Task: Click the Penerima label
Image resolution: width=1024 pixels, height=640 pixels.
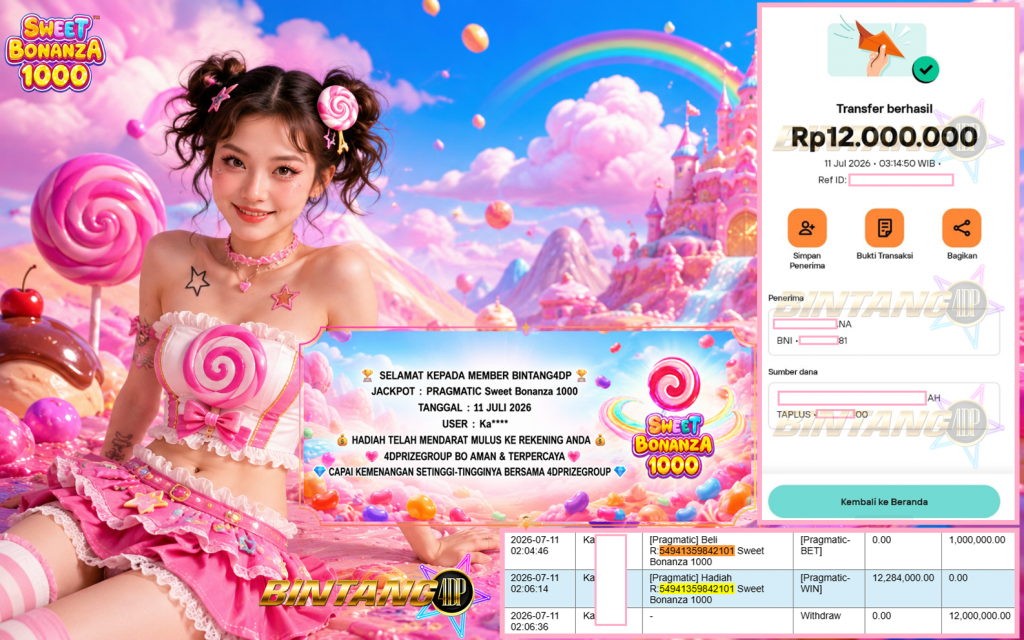Action: tap(786, 298)
